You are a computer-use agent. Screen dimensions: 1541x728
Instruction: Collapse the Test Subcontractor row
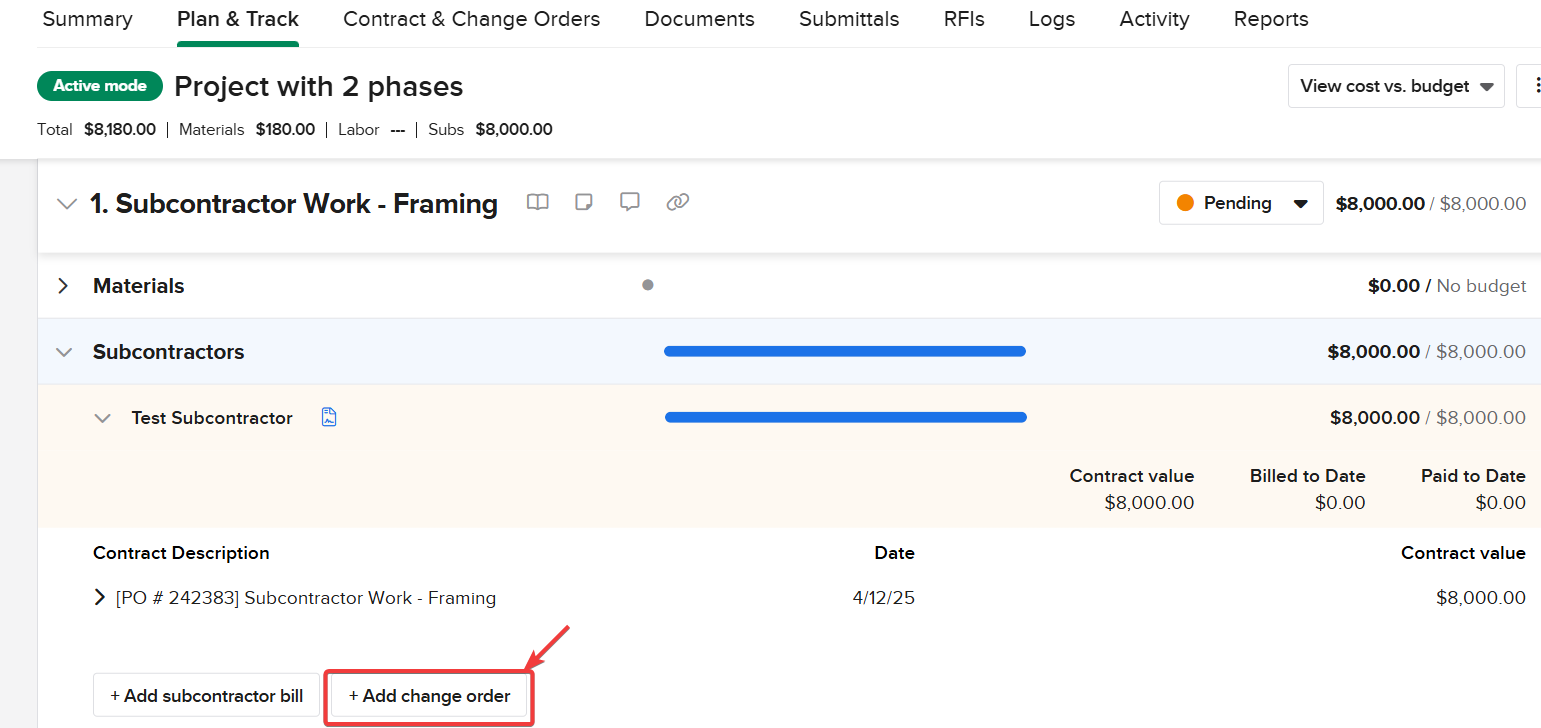[102, 418]
